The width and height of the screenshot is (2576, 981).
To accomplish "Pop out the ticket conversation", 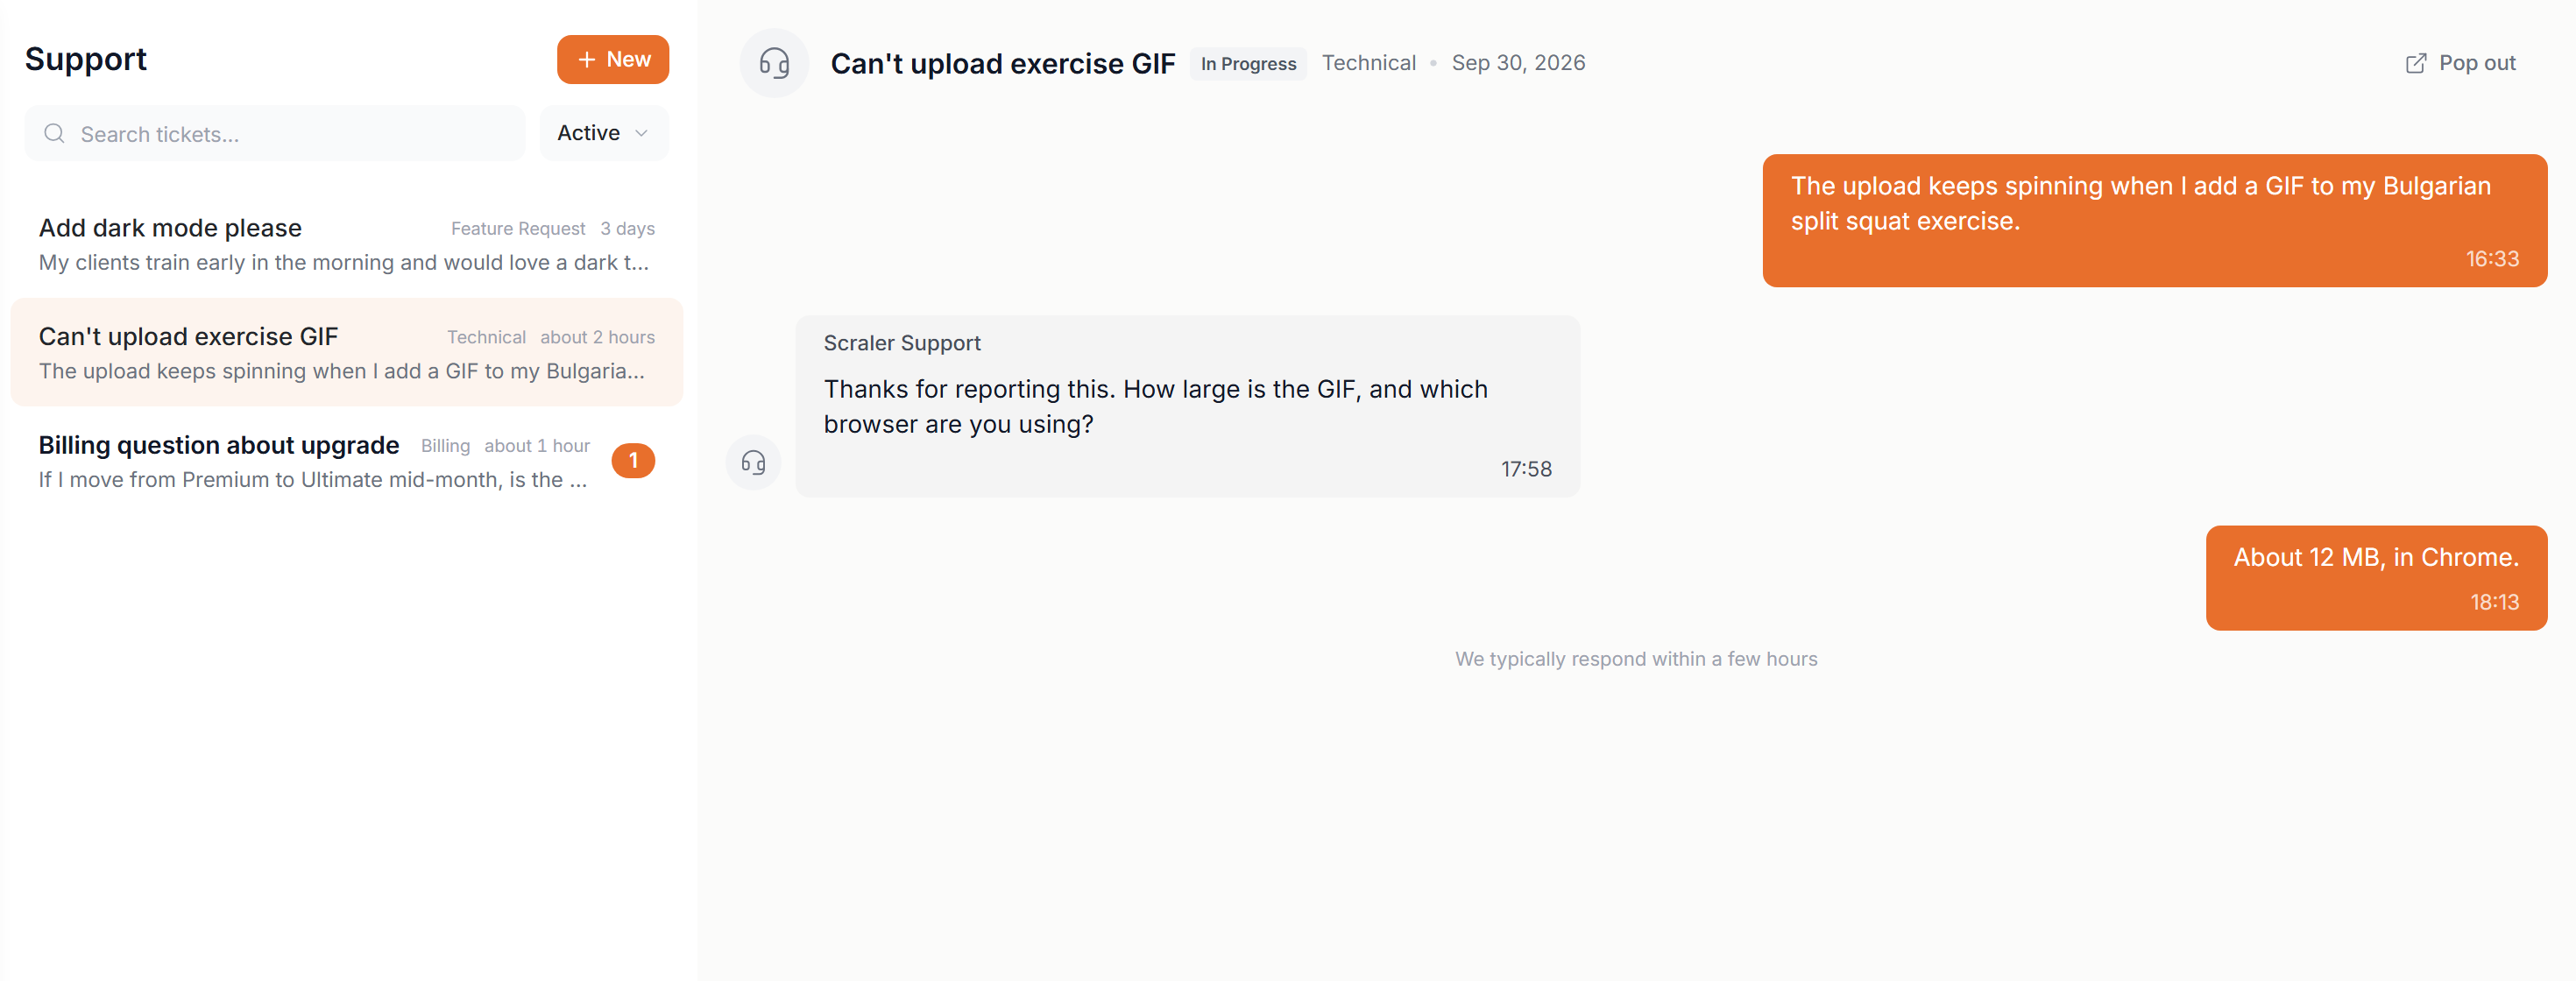I will pyautogui.click(x=2460, y=63).
